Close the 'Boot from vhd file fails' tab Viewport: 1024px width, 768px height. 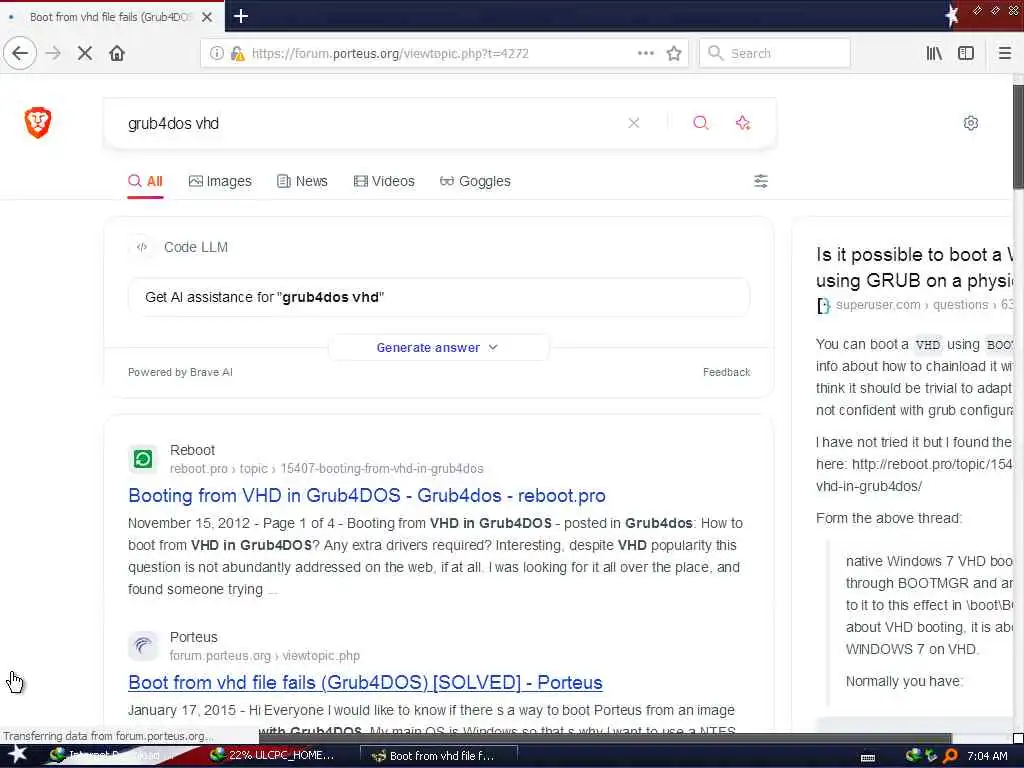coord(207,17)
